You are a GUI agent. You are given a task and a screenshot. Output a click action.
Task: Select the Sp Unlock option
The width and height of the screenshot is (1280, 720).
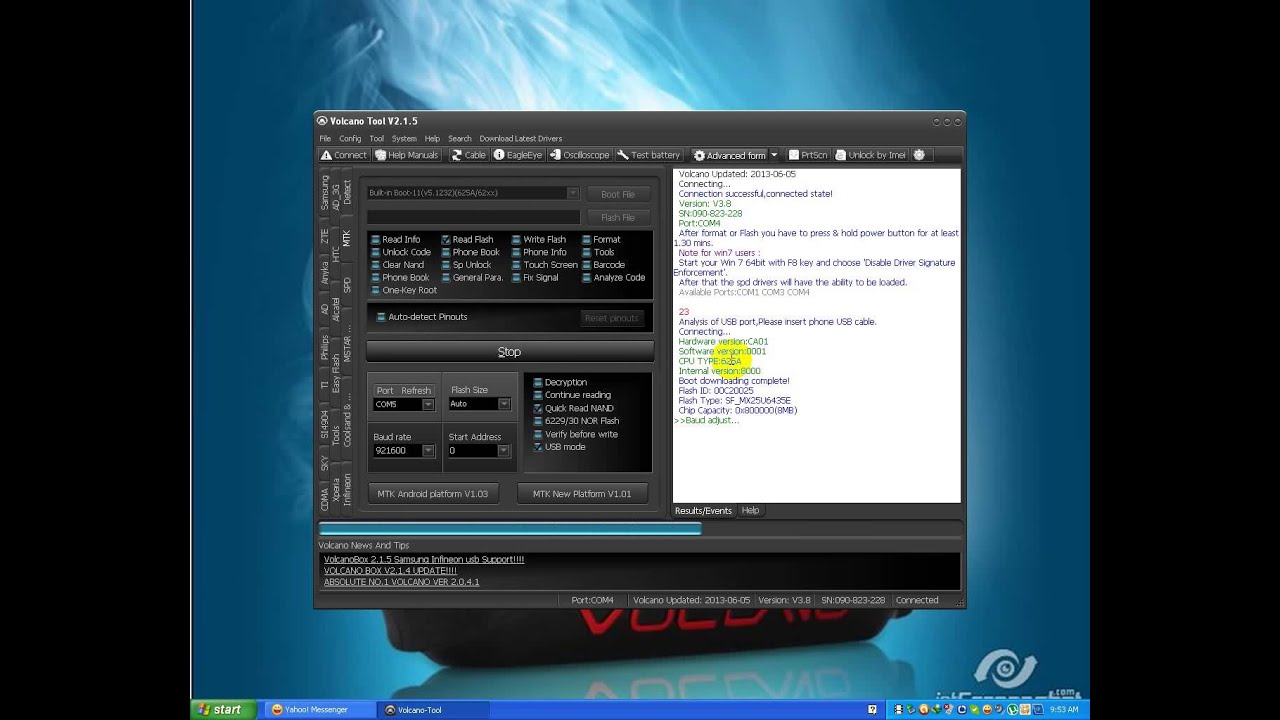466,265
